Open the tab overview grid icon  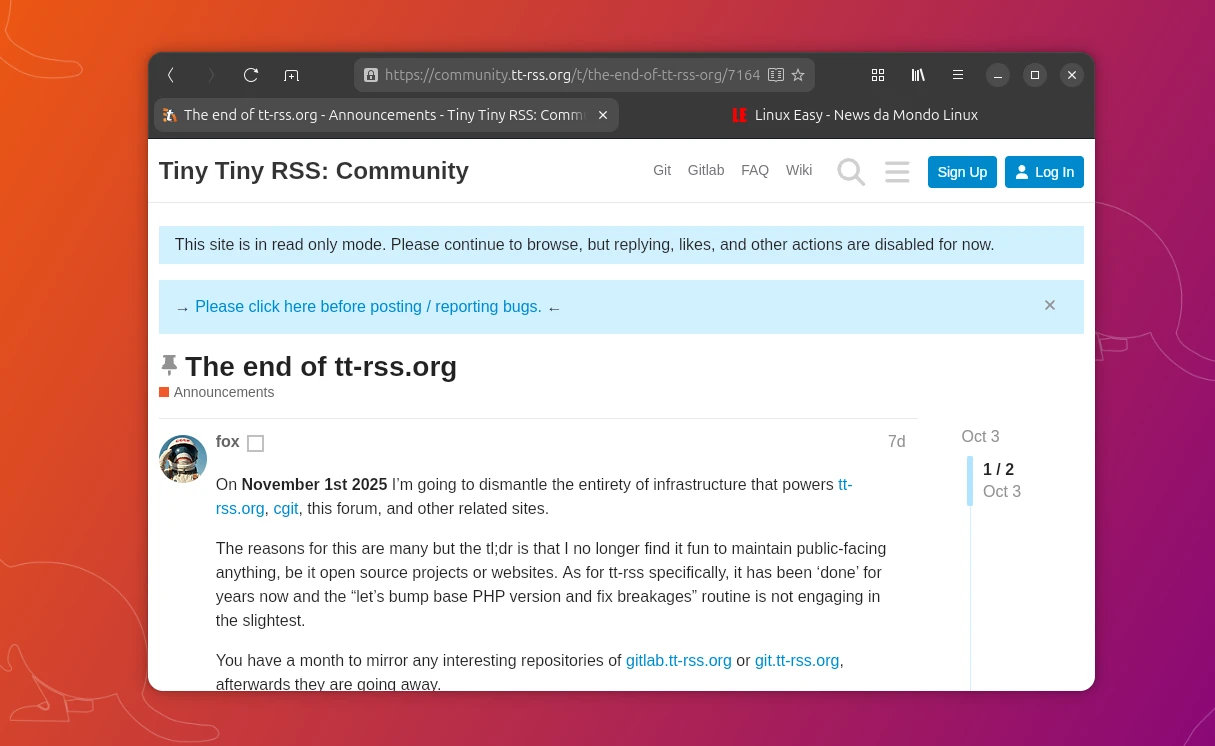click(x=877, y=75)
